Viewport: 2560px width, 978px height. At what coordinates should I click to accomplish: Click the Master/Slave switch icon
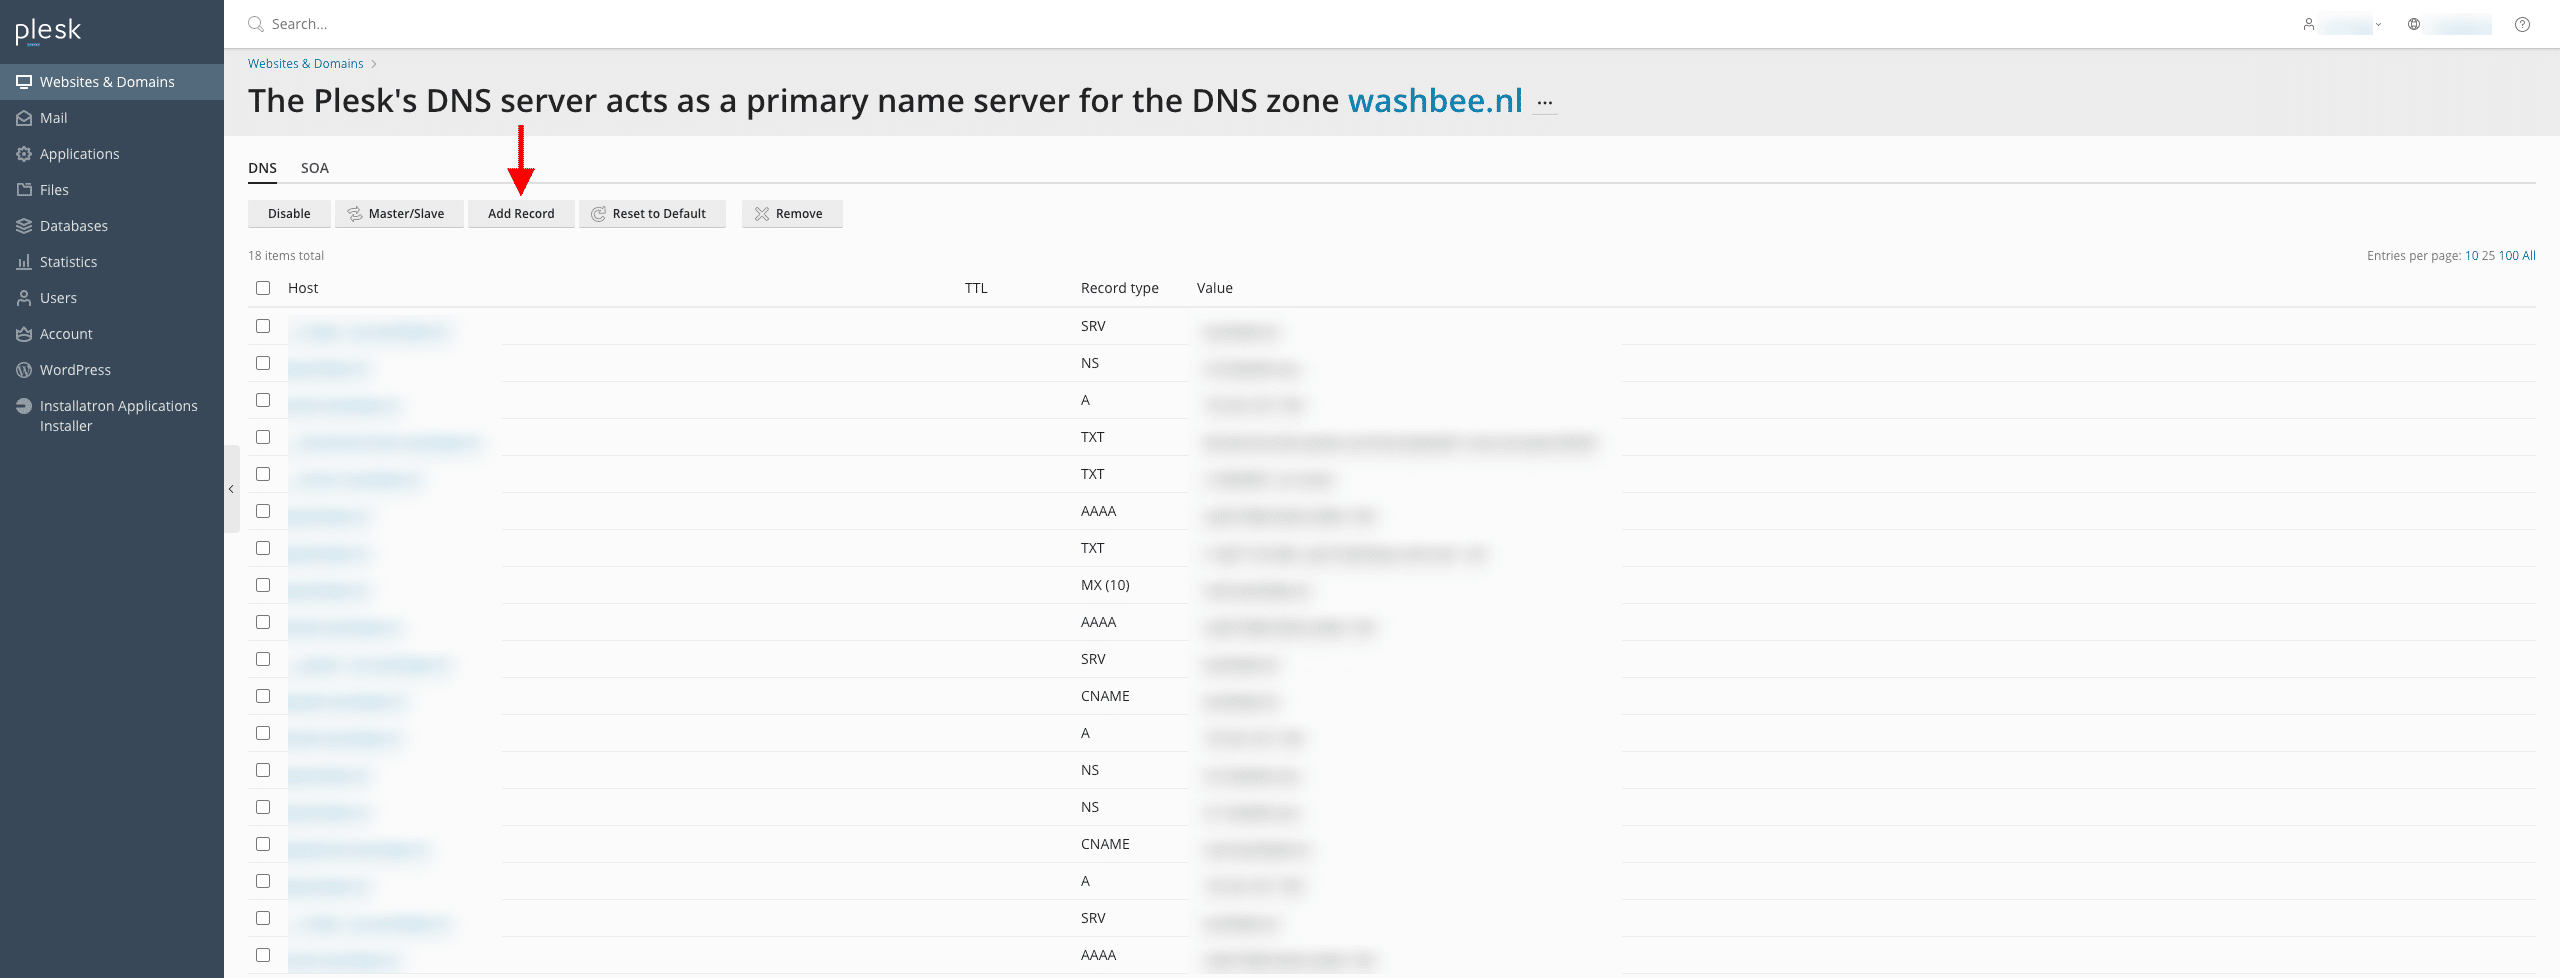(x=355, y=214)
